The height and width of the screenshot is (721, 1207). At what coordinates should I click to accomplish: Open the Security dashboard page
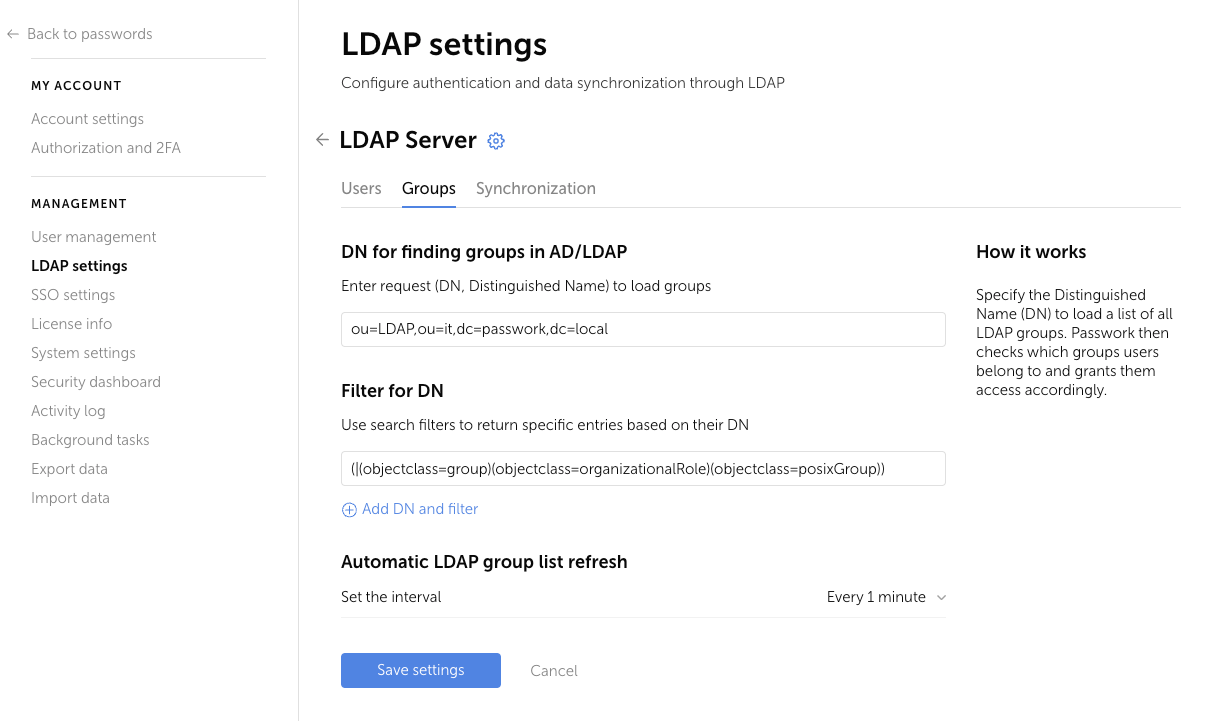pos(96,381)
